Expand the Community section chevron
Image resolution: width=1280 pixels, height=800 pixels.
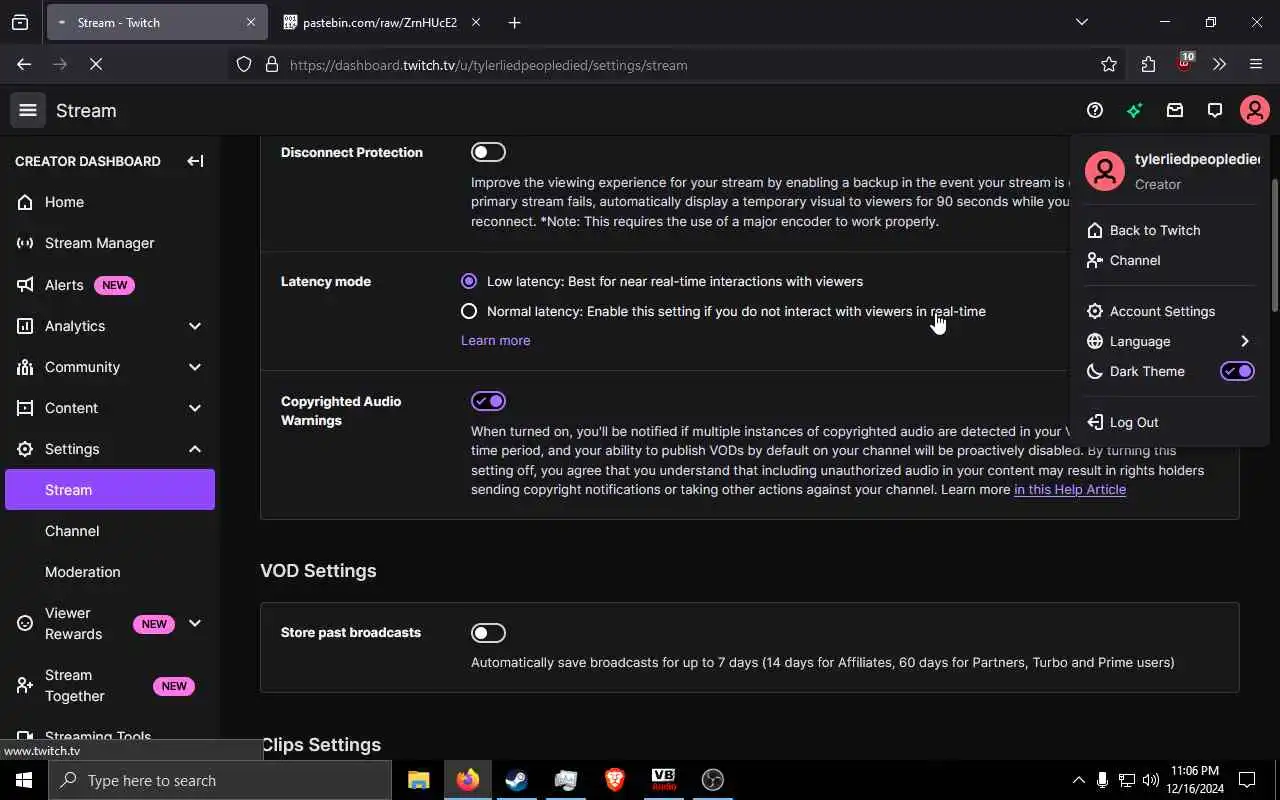pos(195,367)
